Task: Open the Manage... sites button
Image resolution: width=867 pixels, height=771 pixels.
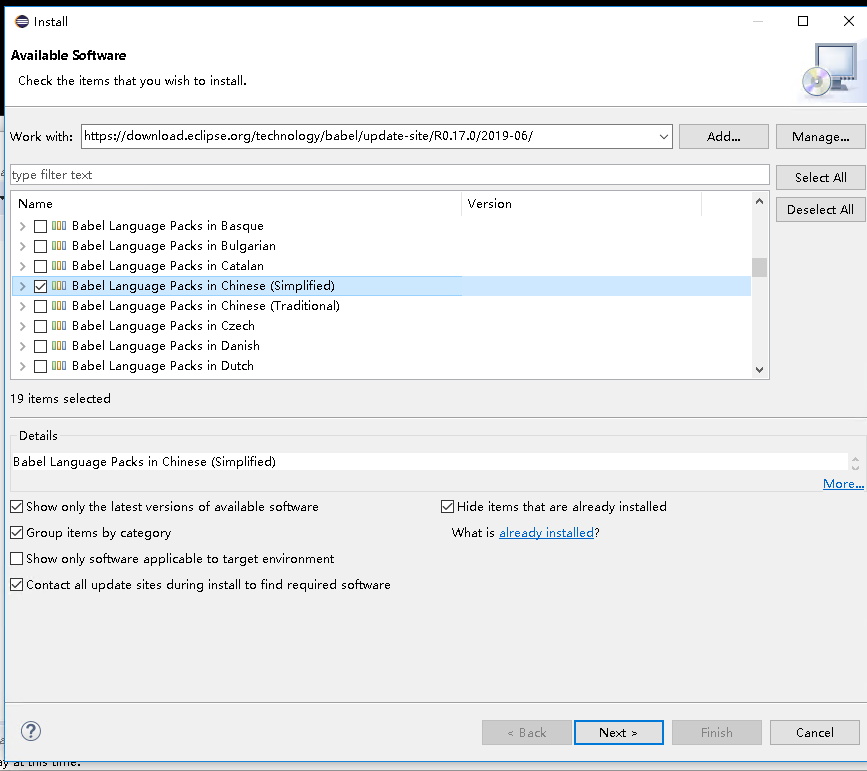Action: [x=821, y=137]
